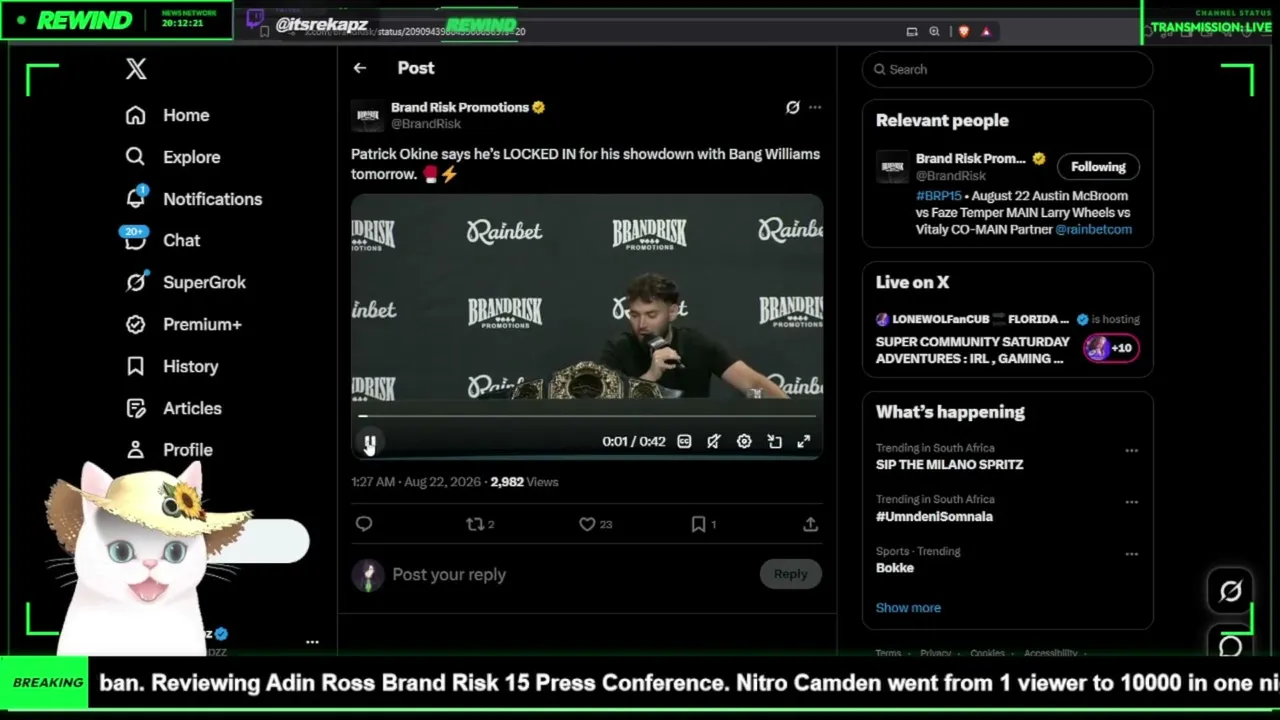Screen dimensions: 1280x720
Task: Open Brand Risk Promotions profile name on post
Action: 460,107
